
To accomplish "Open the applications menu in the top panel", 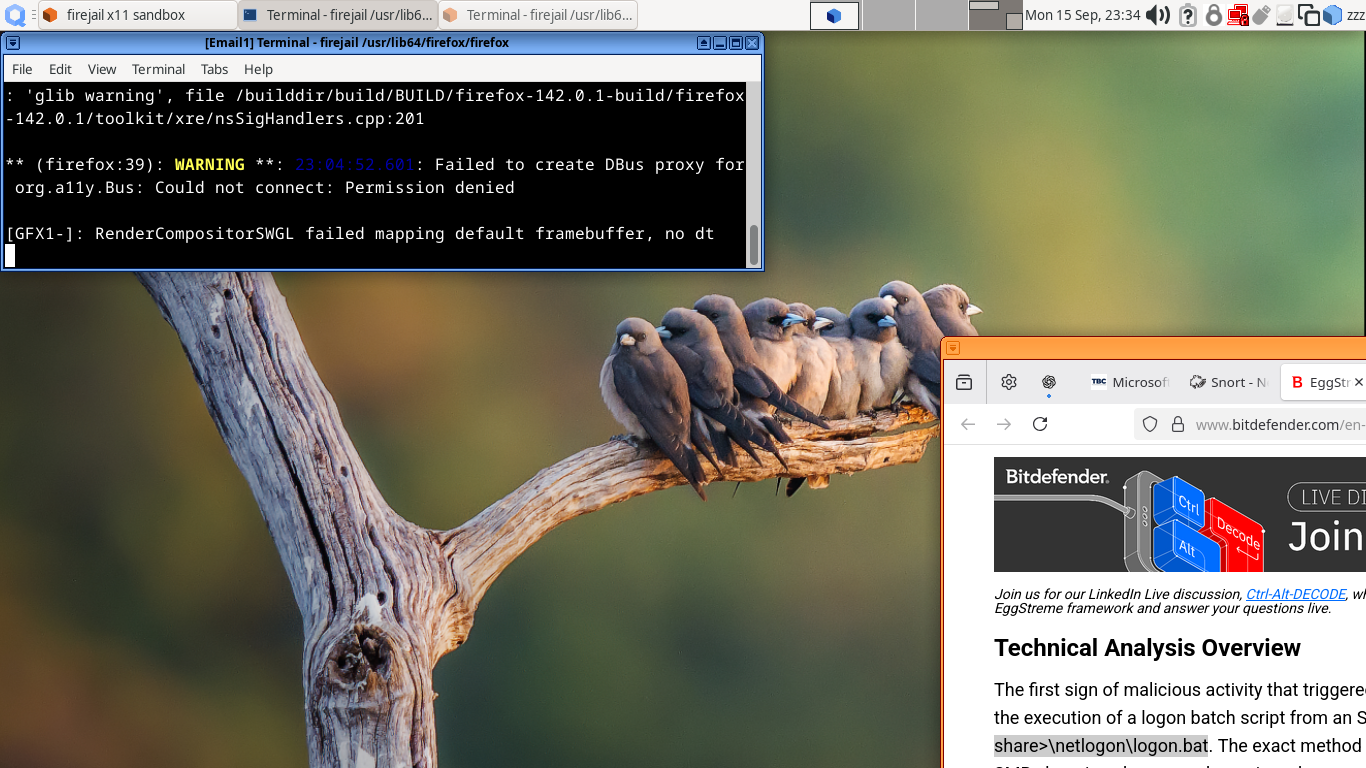I will [16, 15].
